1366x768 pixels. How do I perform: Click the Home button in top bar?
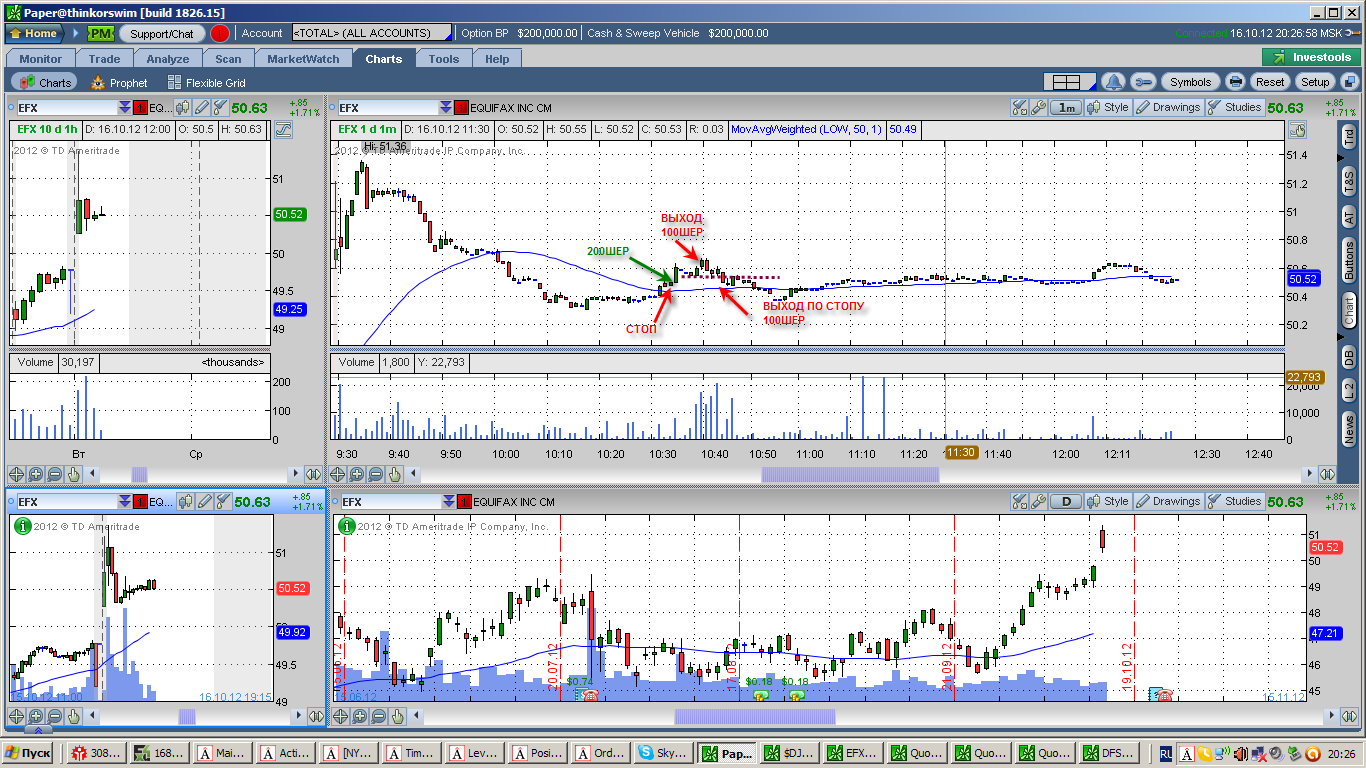pos(34,33)
